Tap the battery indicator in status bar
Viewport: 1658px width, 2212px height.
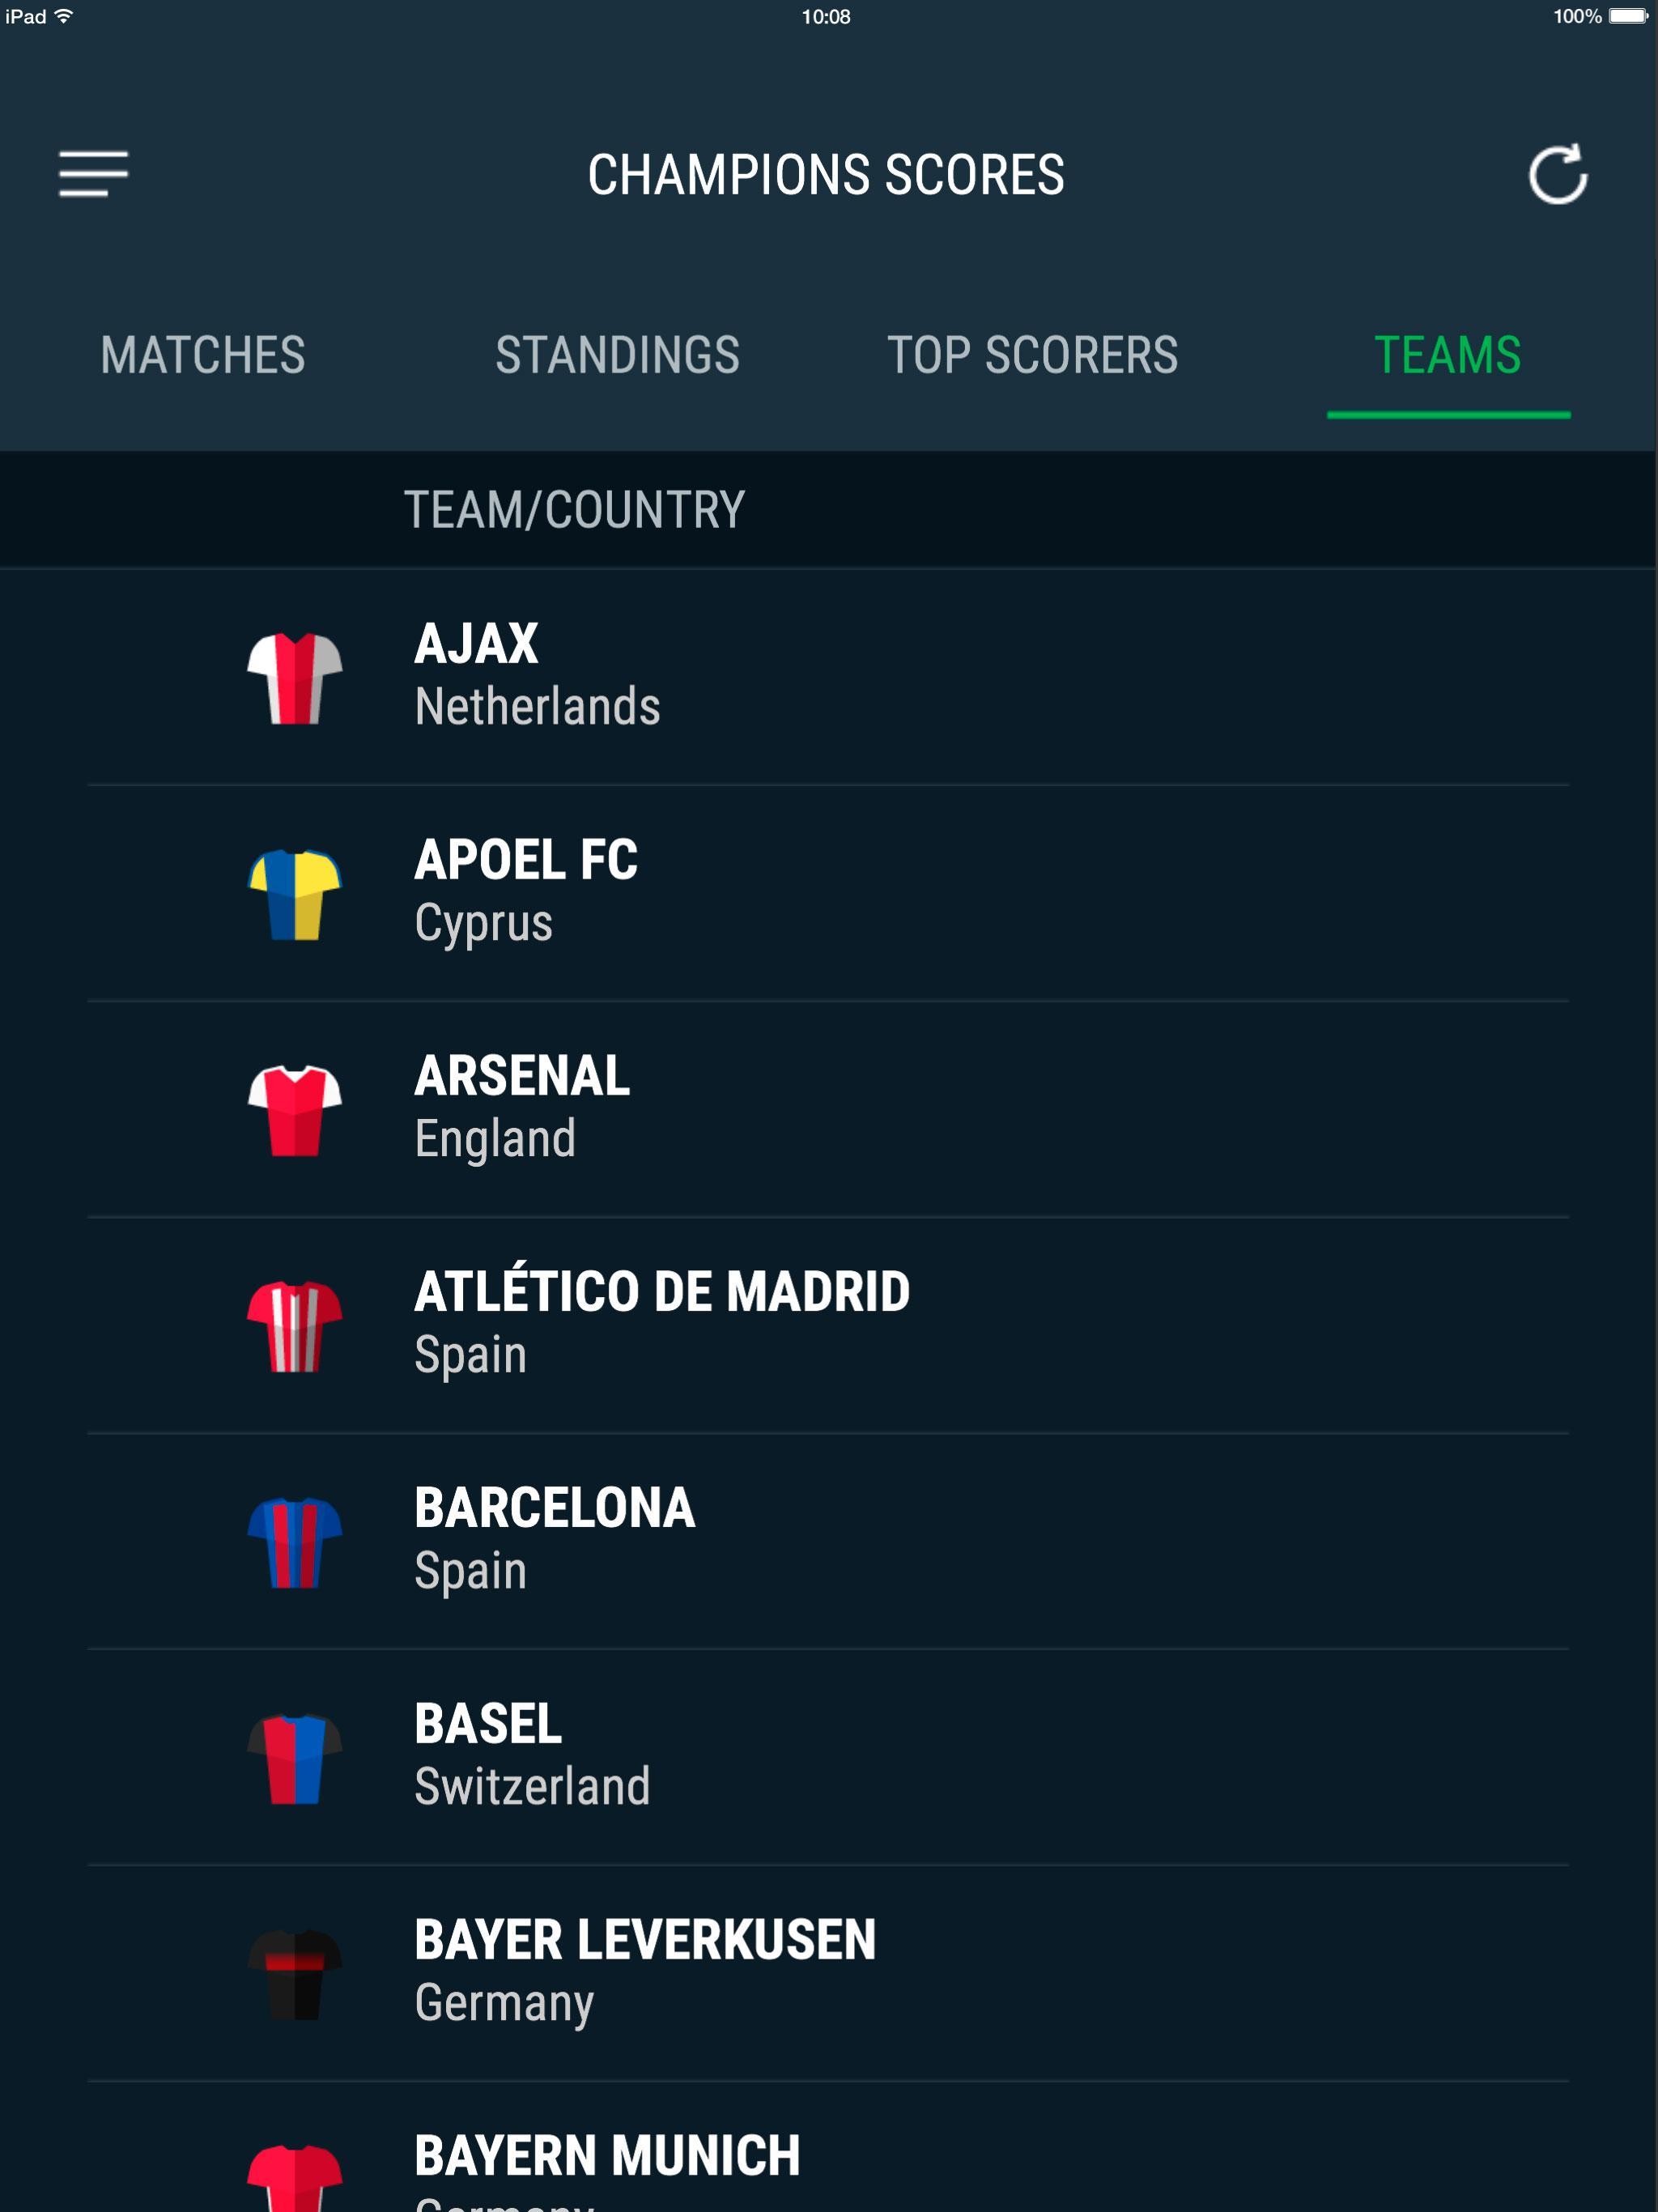(1628, 16)
